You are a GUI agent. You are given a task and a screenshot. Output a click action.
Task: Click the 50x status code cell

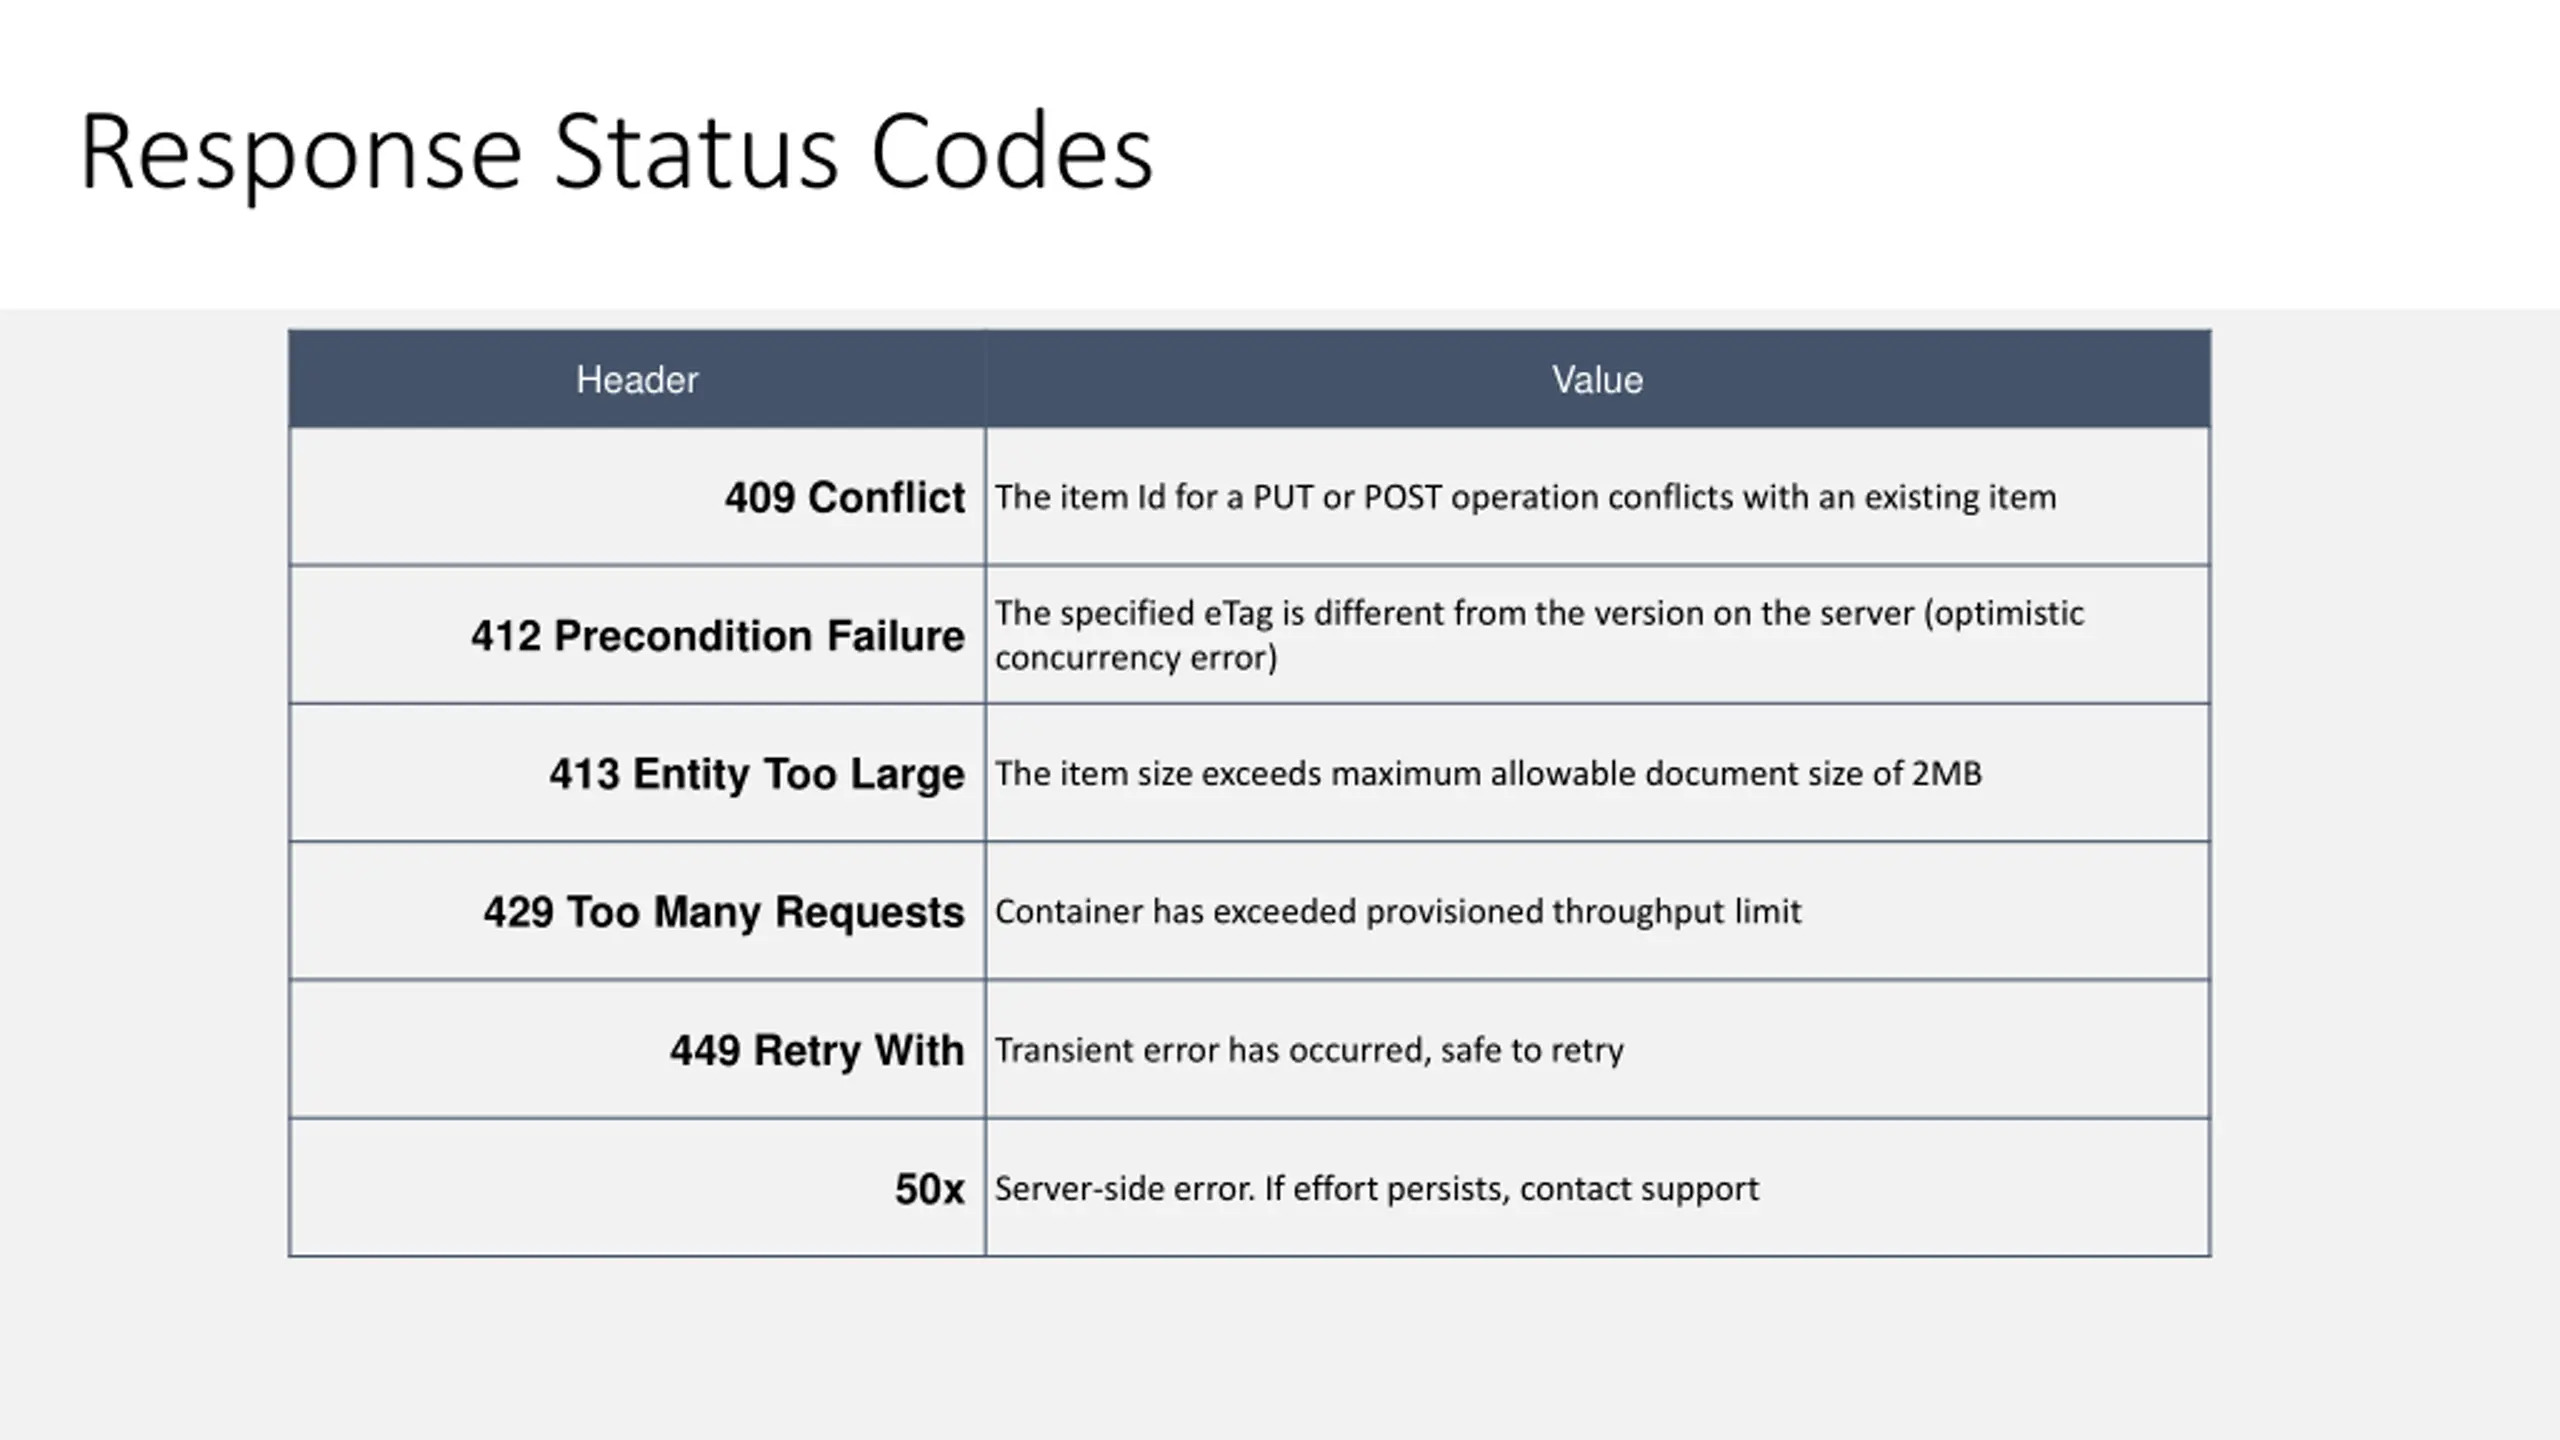coord(637,1188)
